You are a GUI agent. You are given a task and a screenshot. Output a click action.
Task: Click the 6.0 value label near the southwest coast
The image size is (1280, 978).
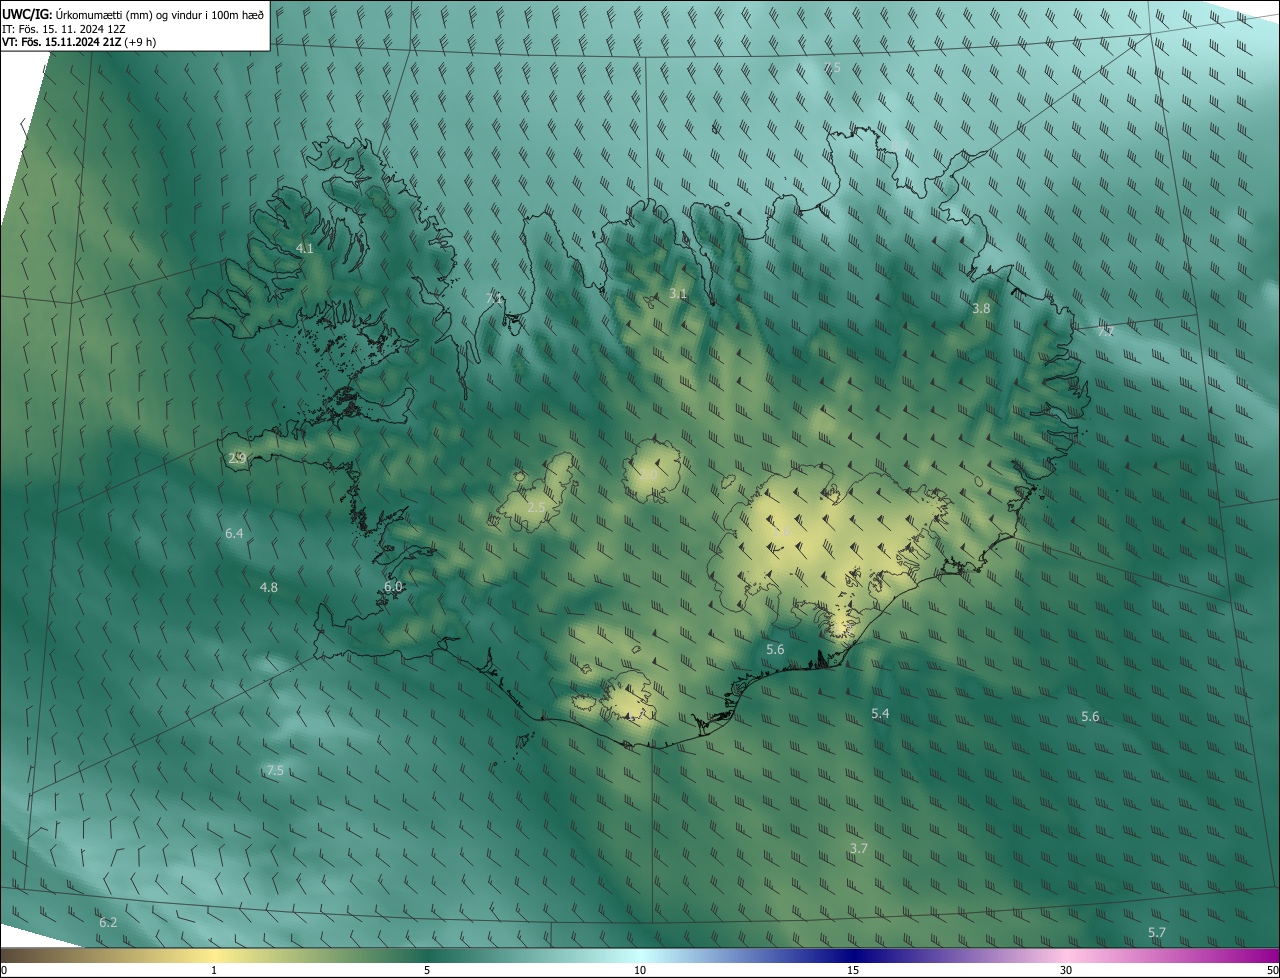[x=393, y=587]
